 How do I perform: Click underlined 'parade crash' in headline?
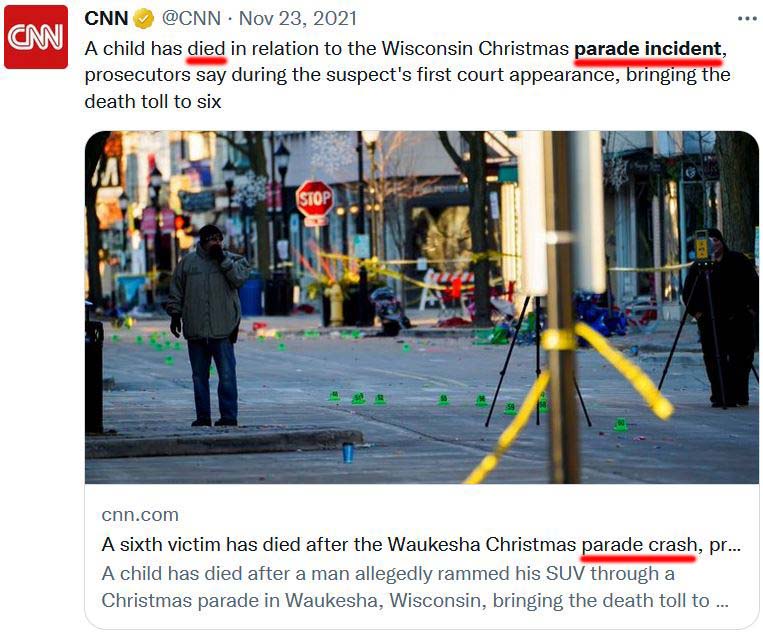pos(639,544)
